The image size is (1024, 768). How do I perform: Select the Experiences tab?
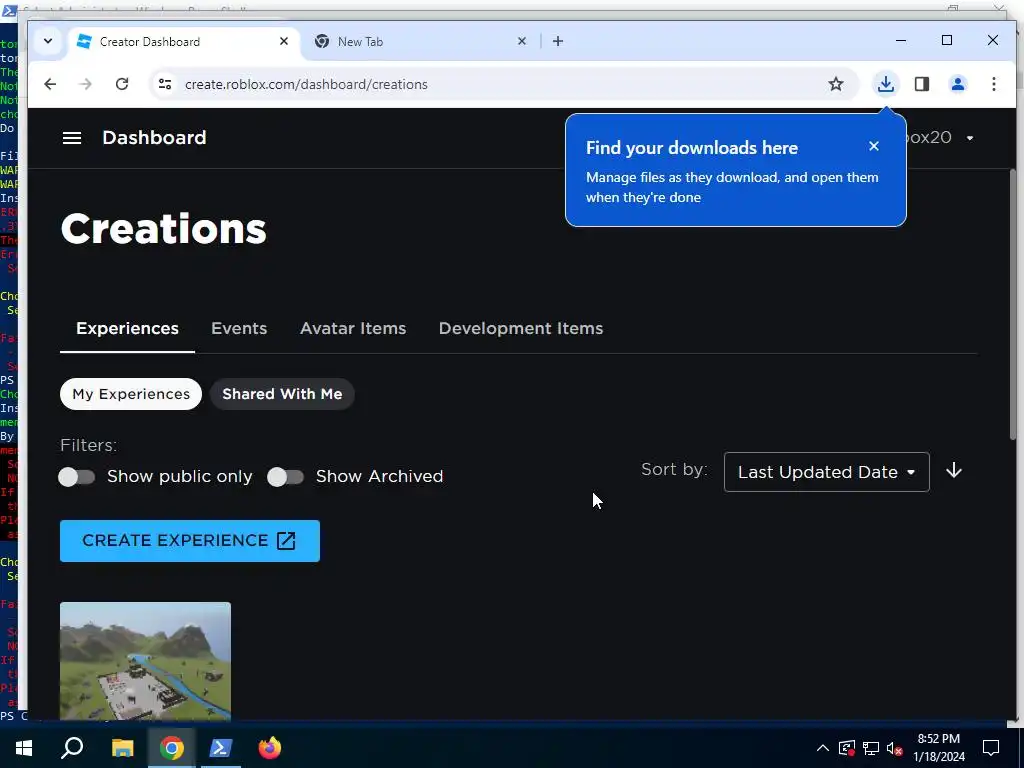127,328
